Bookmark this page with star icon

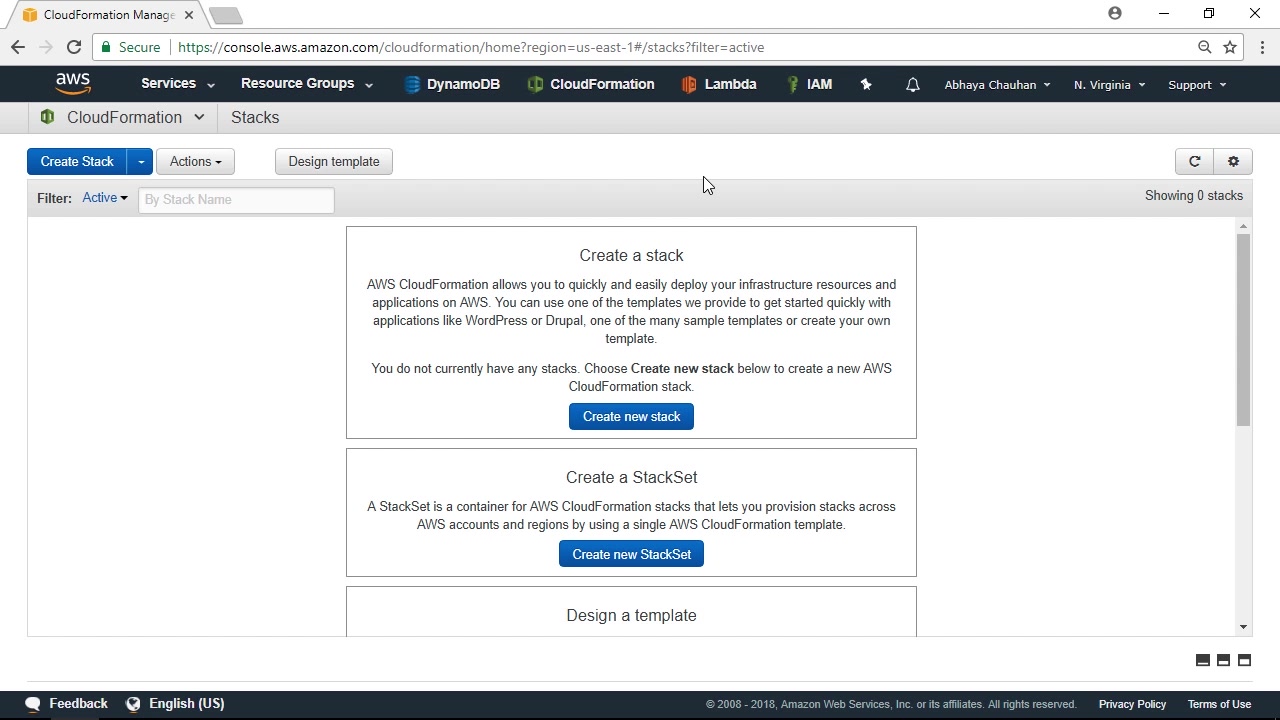coord(1230,47)
